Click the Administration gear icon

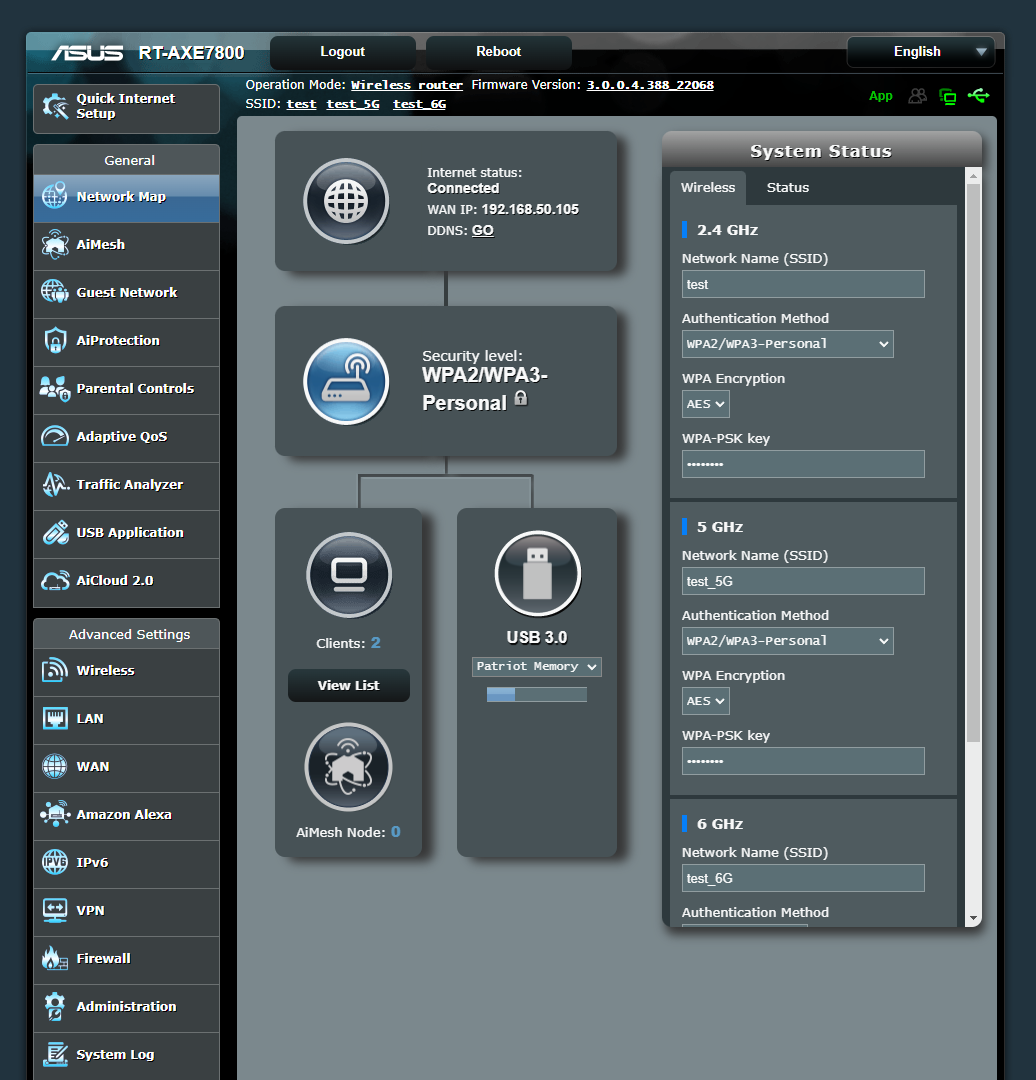55,1006
